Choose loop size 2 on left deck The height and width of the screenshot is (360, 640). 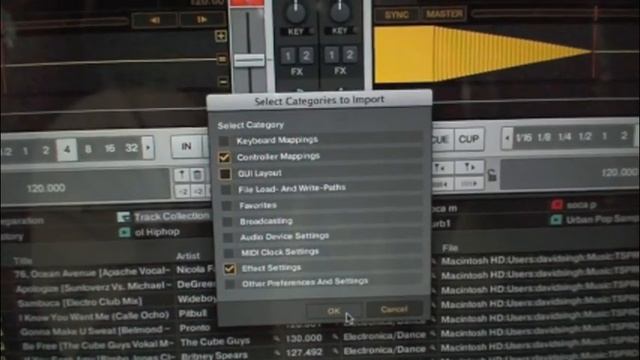click(46, 150)
